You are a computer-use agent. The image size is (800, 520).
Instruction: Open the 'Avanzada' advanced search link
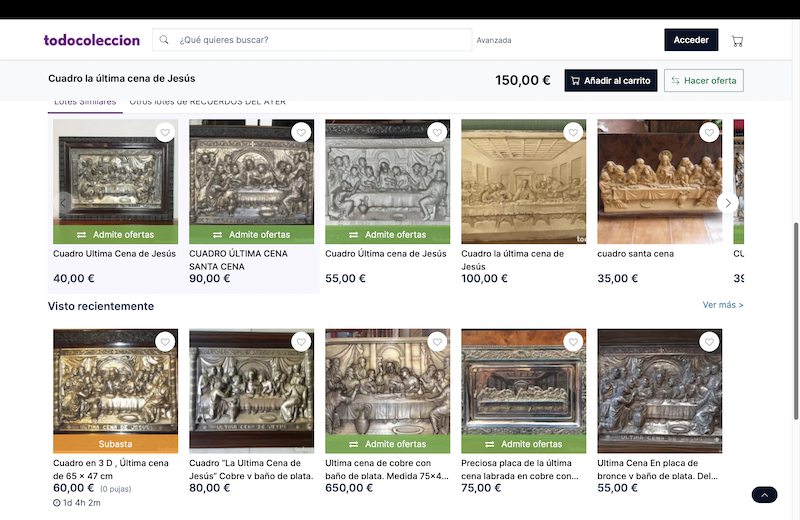click(x=494, y=41)
